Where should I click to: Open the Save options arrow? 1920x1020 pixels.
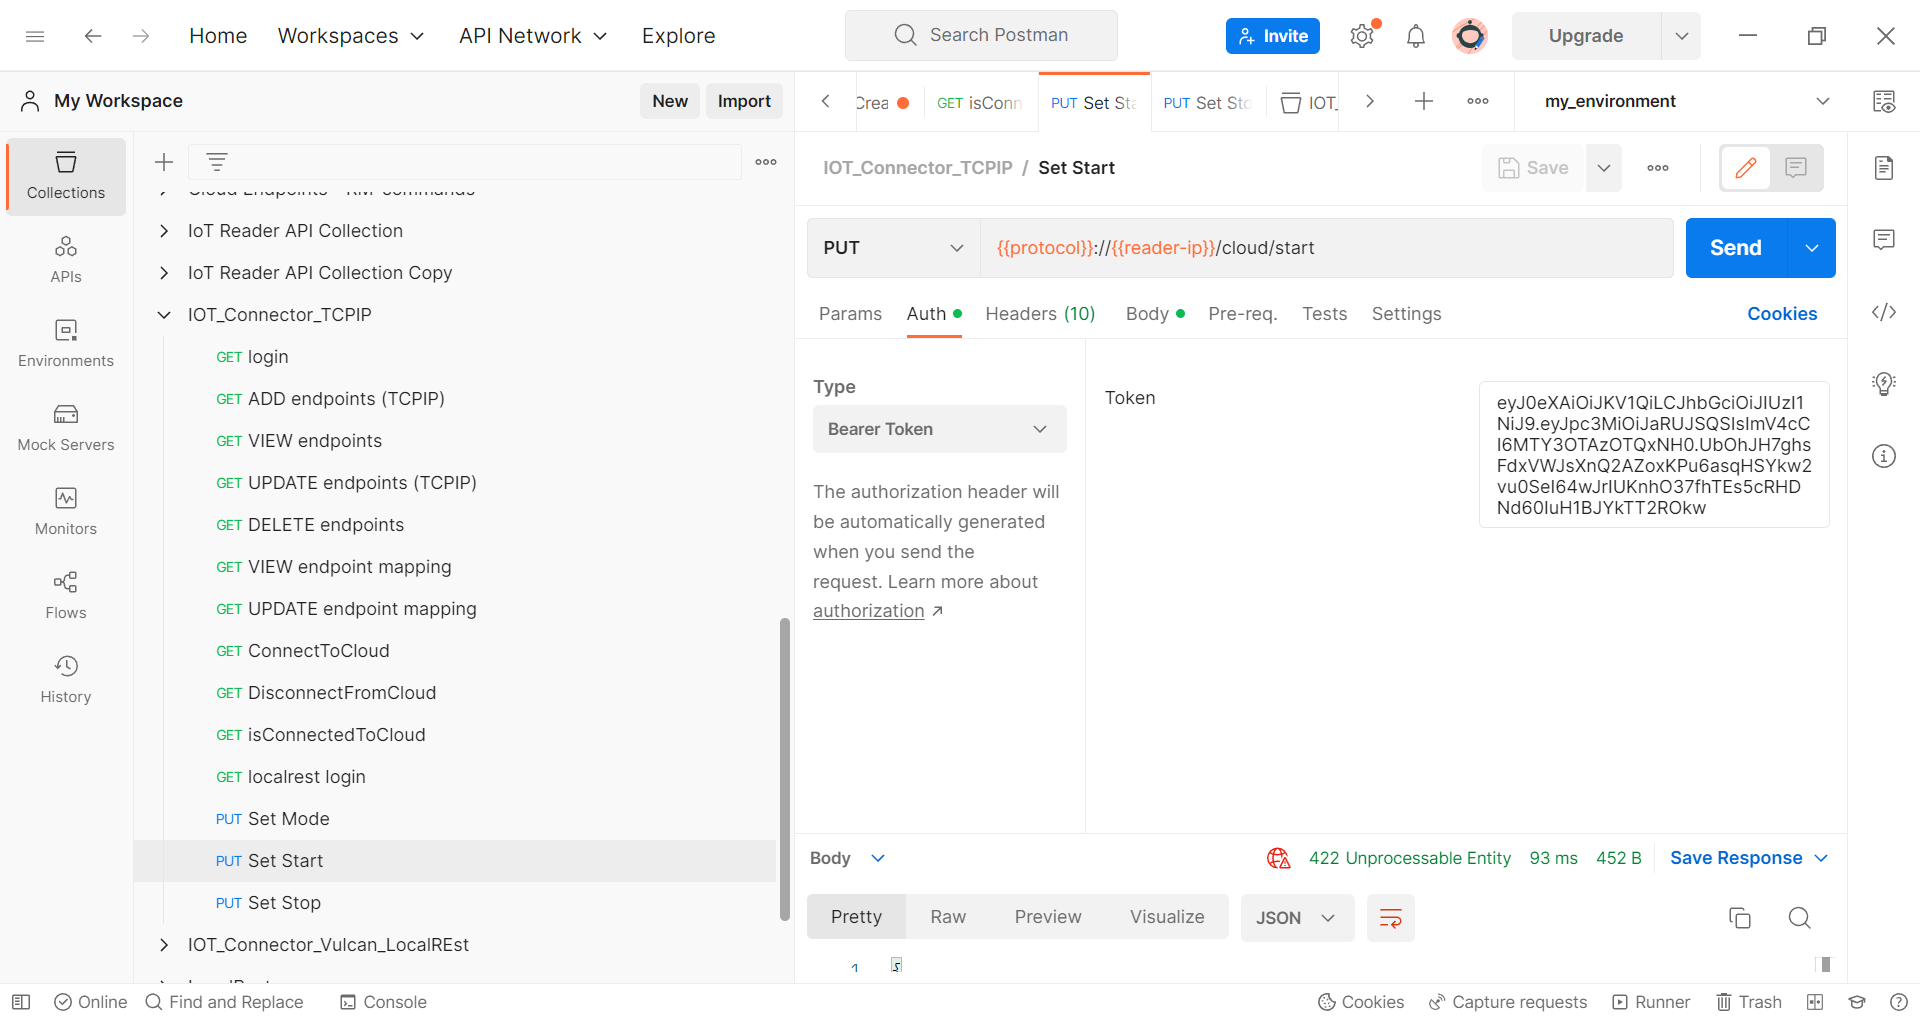1604,168
